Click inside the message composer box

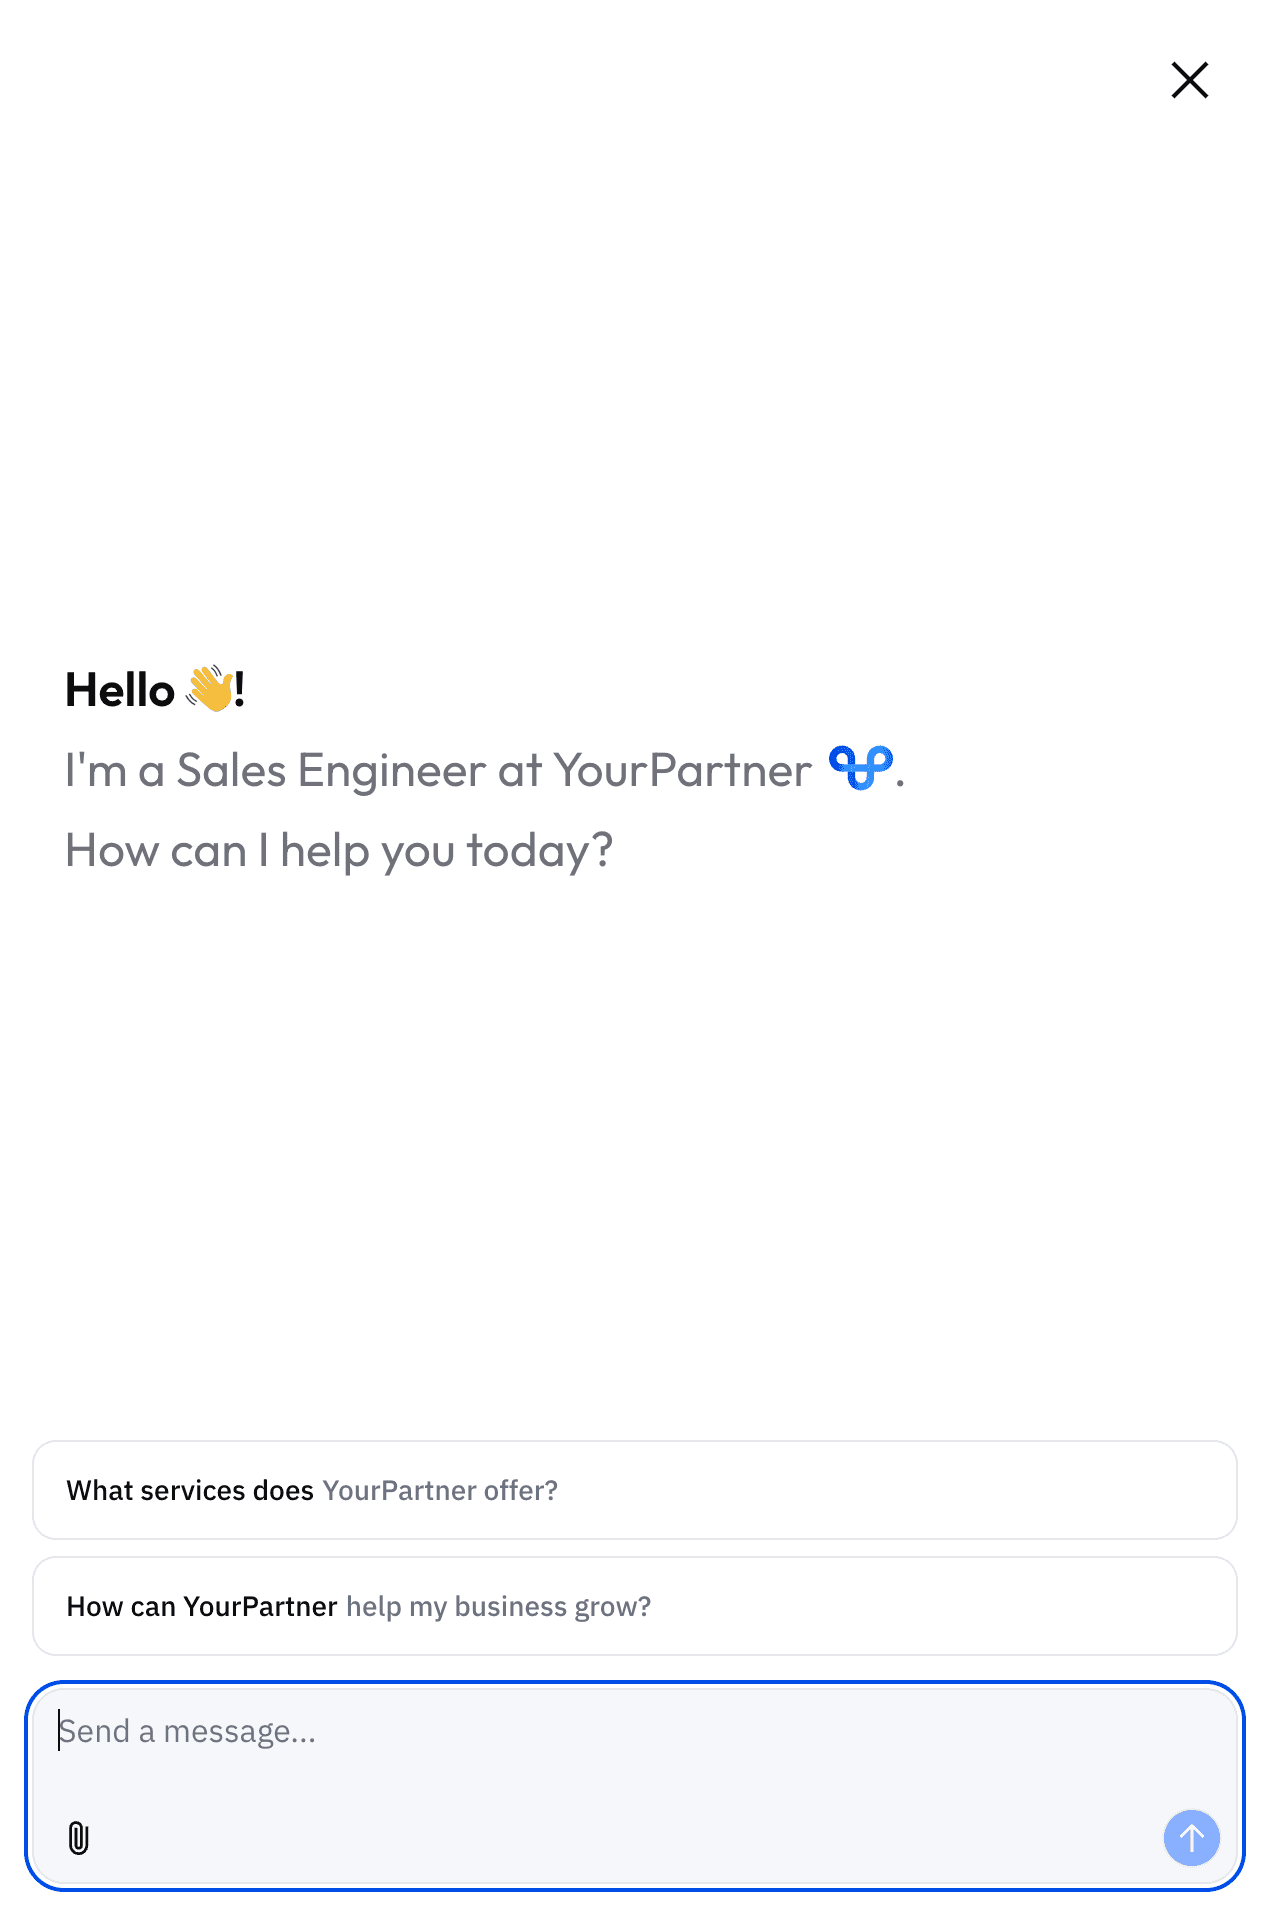[400, 1731]
